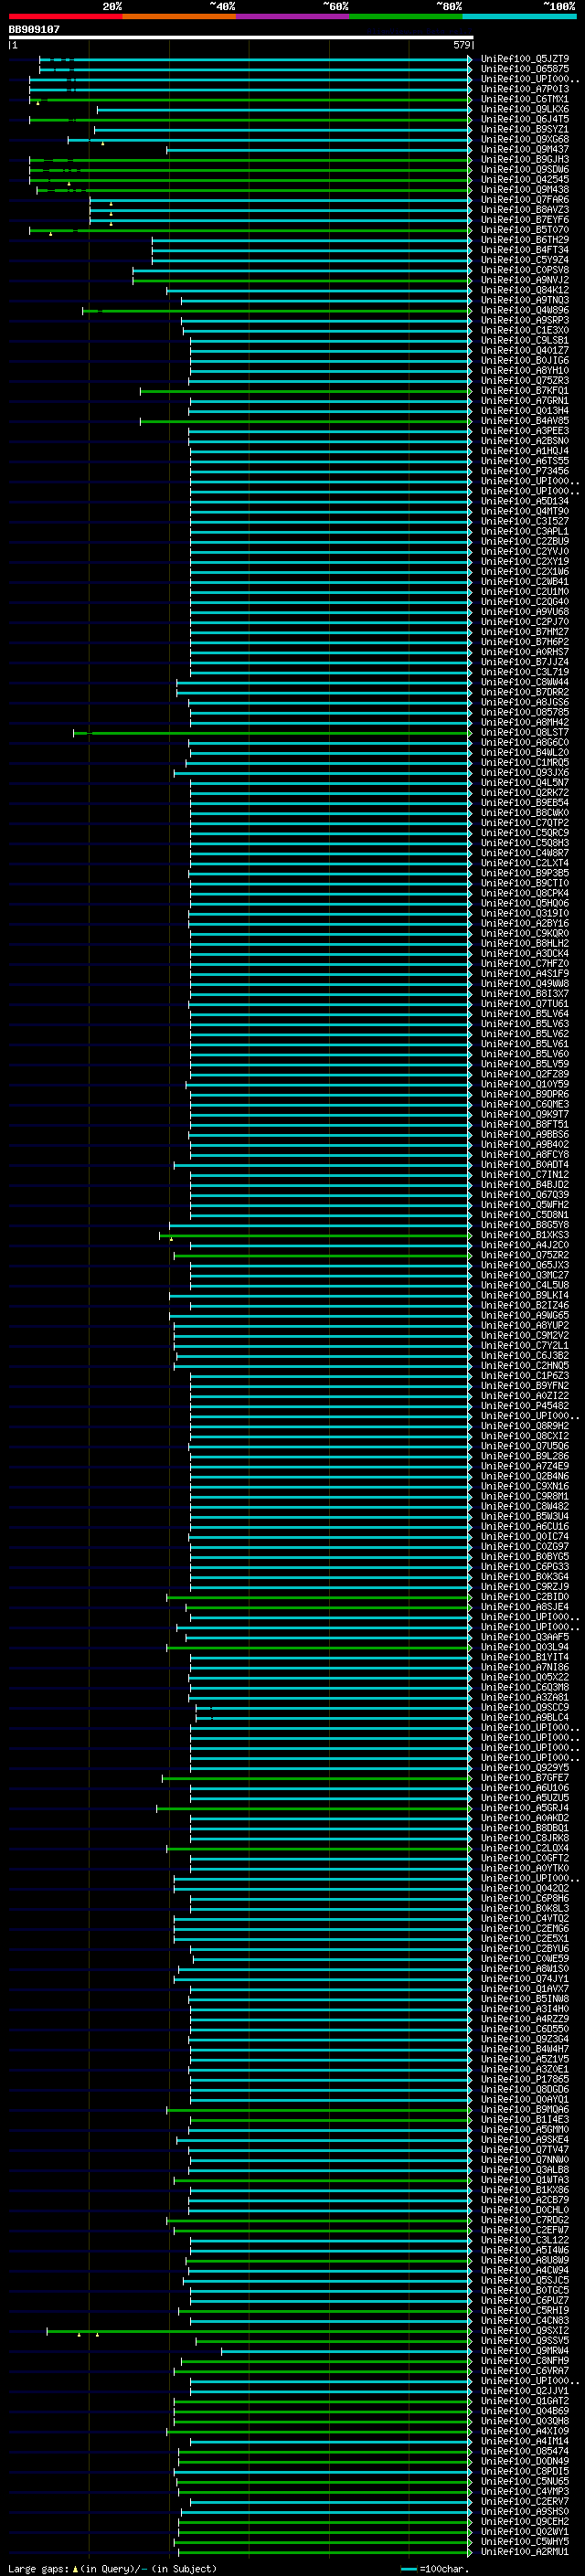Select the label UniRef100_B4WL20
Screen dimensions: 585x2576
(x=525, y=752)
